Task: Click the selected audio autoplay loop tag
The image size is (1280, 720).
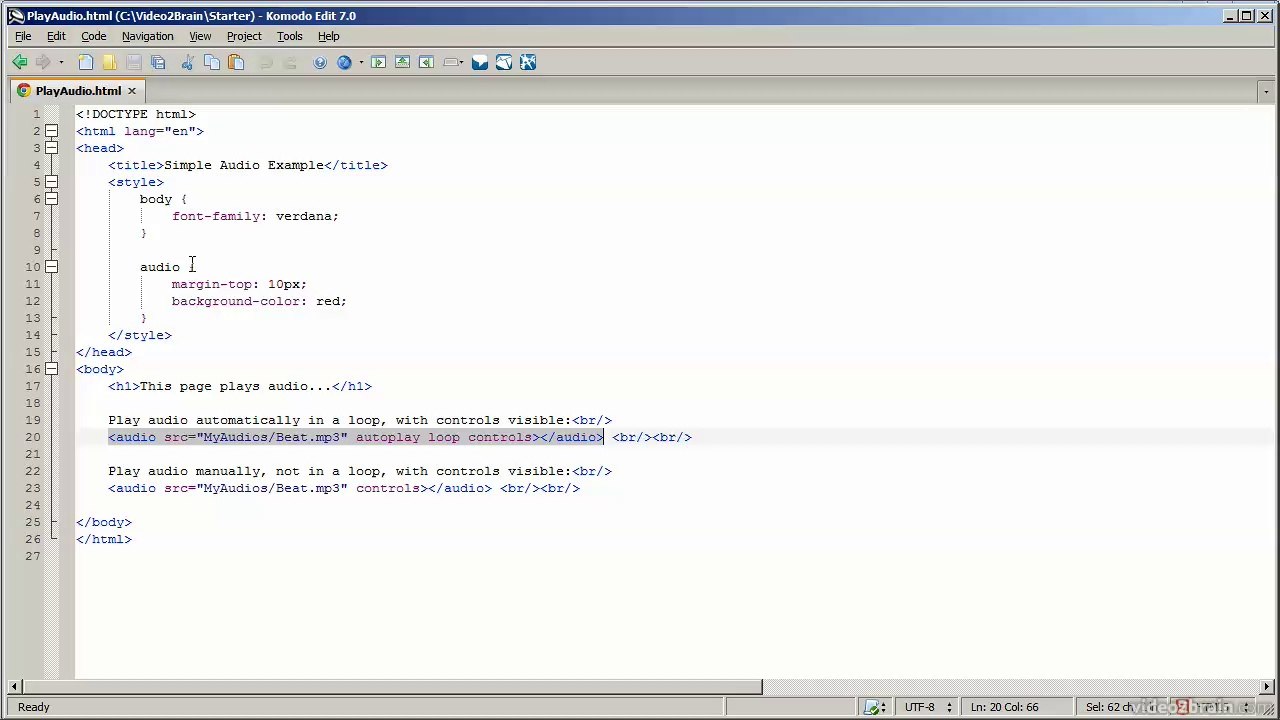Action: pos(356,437)
